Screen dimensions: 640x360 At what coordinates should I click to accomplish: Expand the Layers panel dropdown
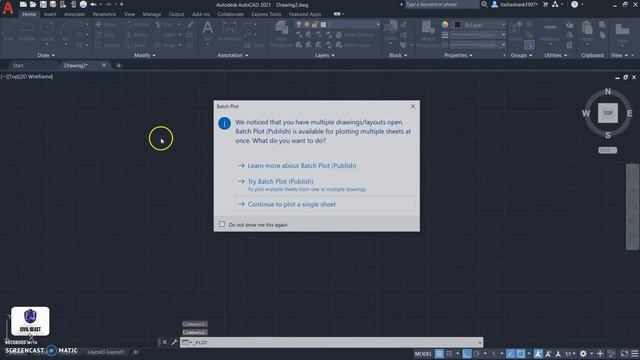[x=324, y=55]
